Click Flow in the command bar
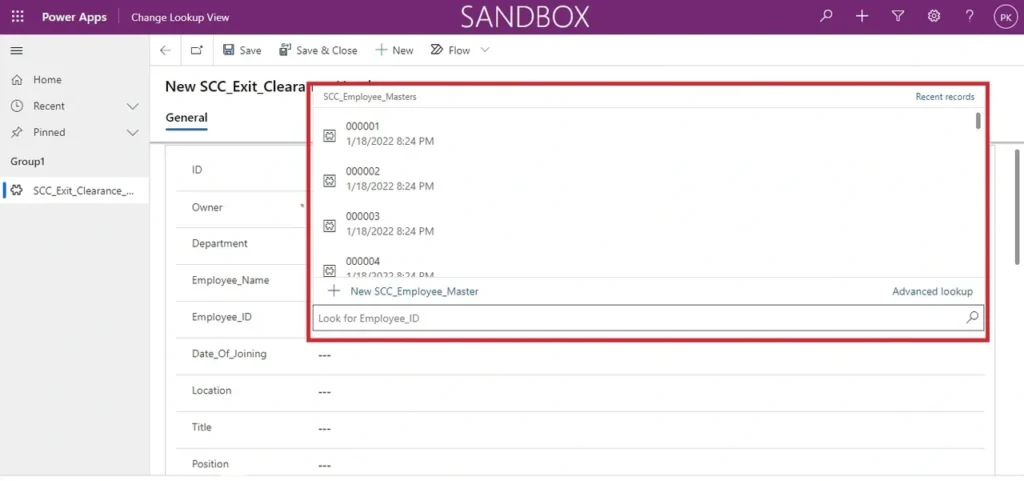Image resolution: width=1024 pixels, height=481 pixels. (x=451, y=50)
